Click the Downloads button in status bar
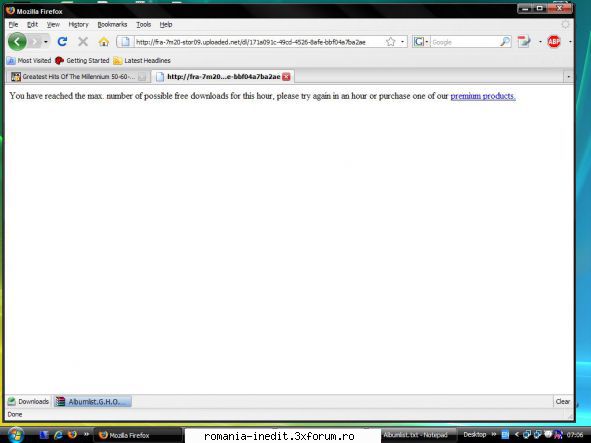The width and height of the screenshot is (591, 443). point(28,402)
